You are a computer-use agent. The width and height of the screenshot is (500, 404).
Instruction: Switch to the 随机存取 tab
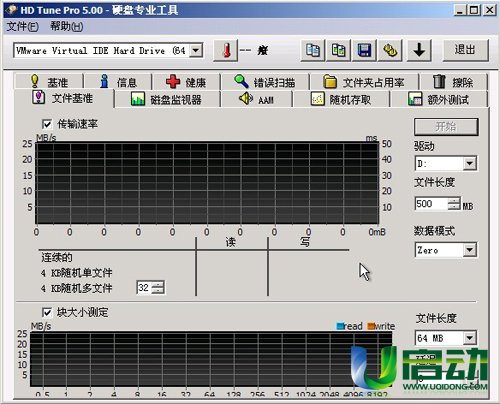coord(341,99)
